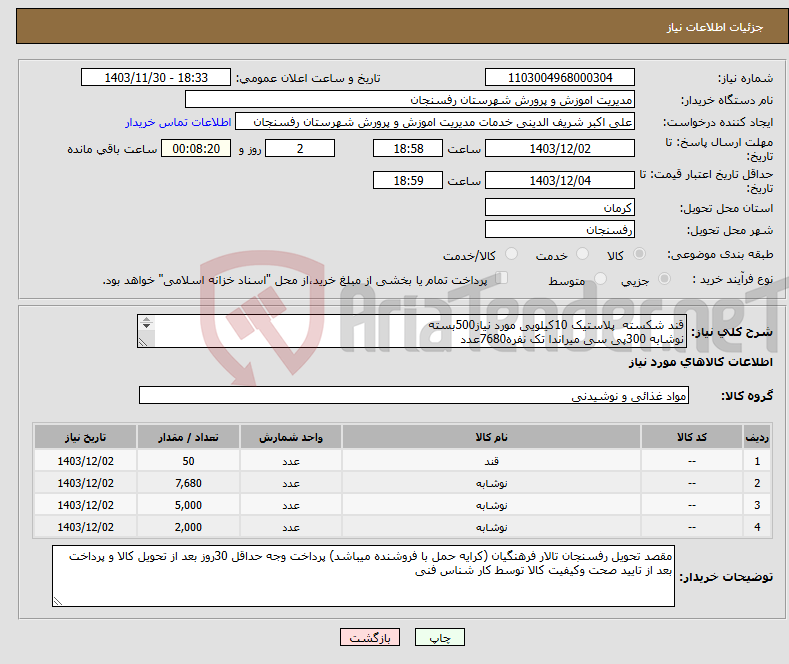Click quantity 50 in row 1
This screenshot has width=789, height=664.
coord(188,461)
